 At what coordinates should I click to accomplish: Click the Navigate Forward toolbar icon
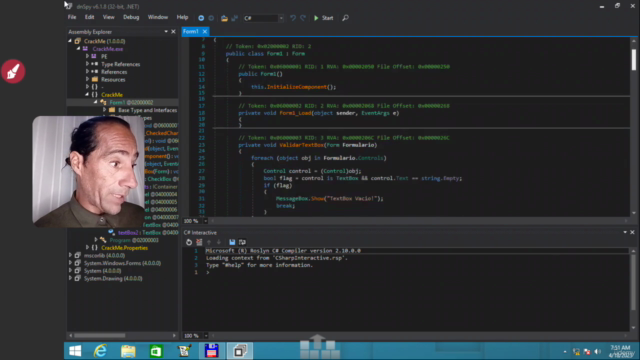(211, 18)
